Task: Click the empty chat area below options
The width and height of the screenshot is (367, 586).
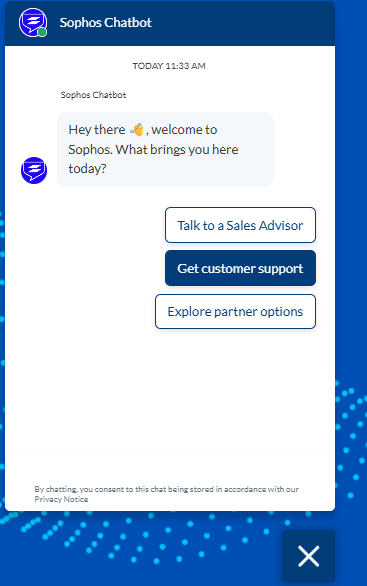Action: click(x=170, y=389)
